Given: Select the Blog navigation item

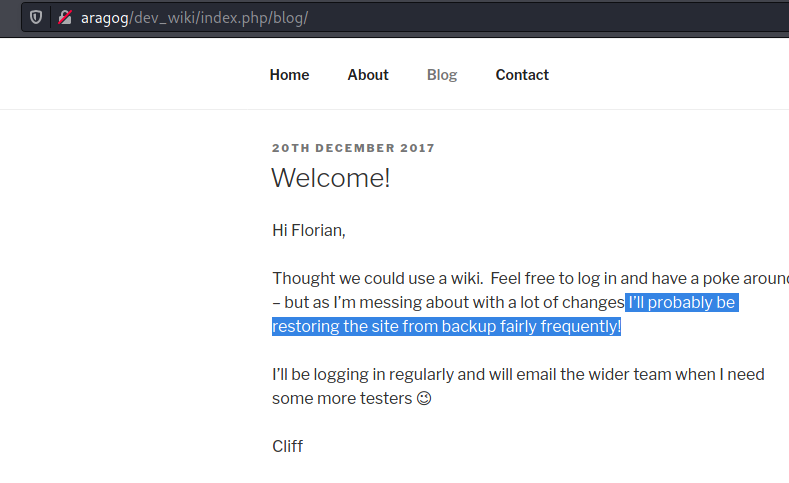Looking at the screenshot, I should coord(442,75).
